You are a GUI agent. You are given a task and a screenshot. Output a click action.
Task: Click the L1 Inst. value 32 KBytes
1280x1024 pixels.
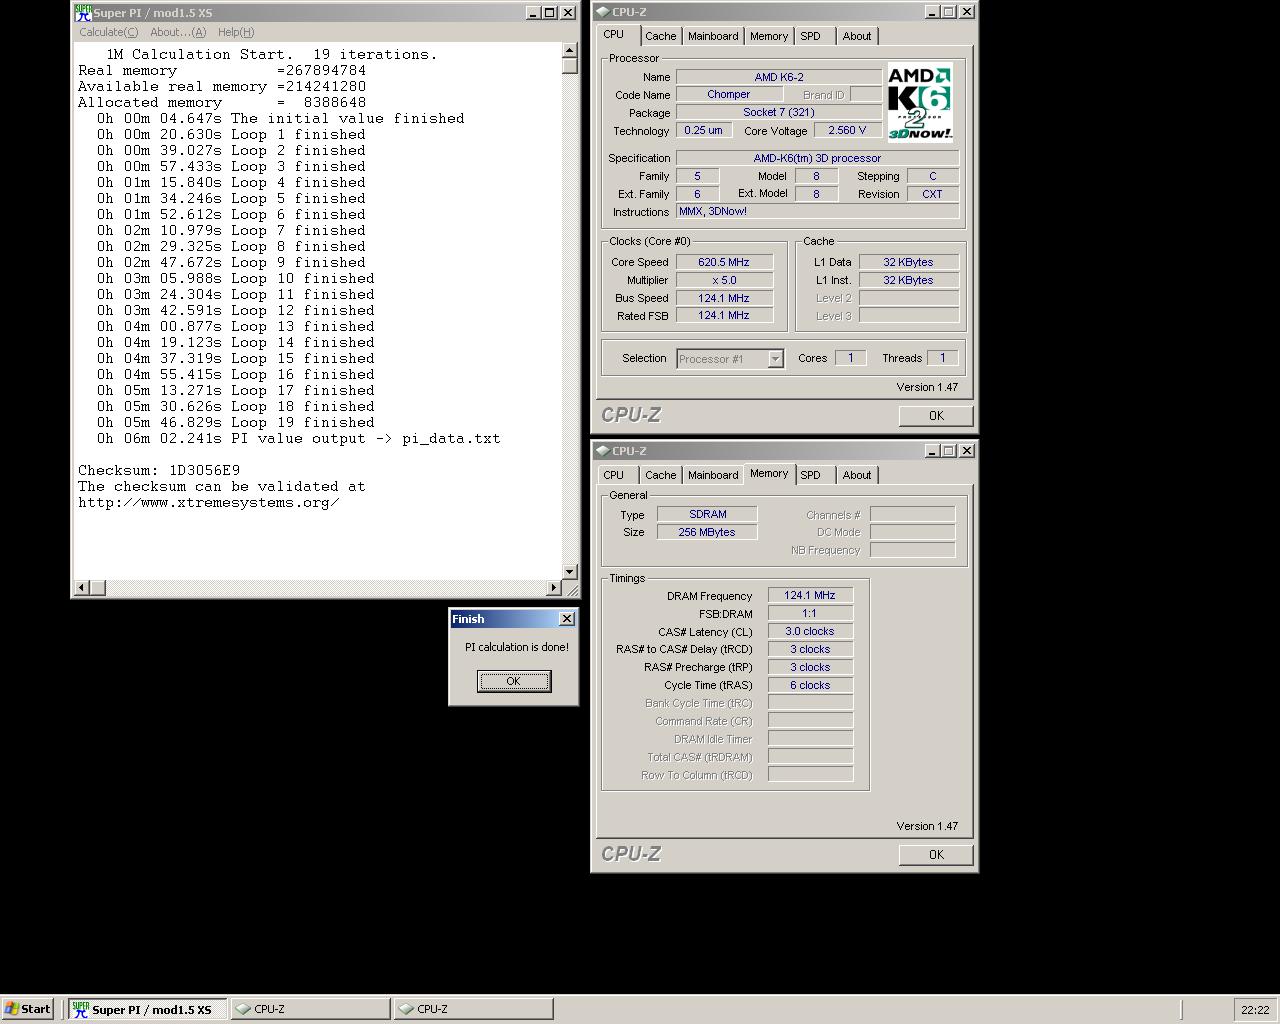pyautogui.click(x=908, y=280)
